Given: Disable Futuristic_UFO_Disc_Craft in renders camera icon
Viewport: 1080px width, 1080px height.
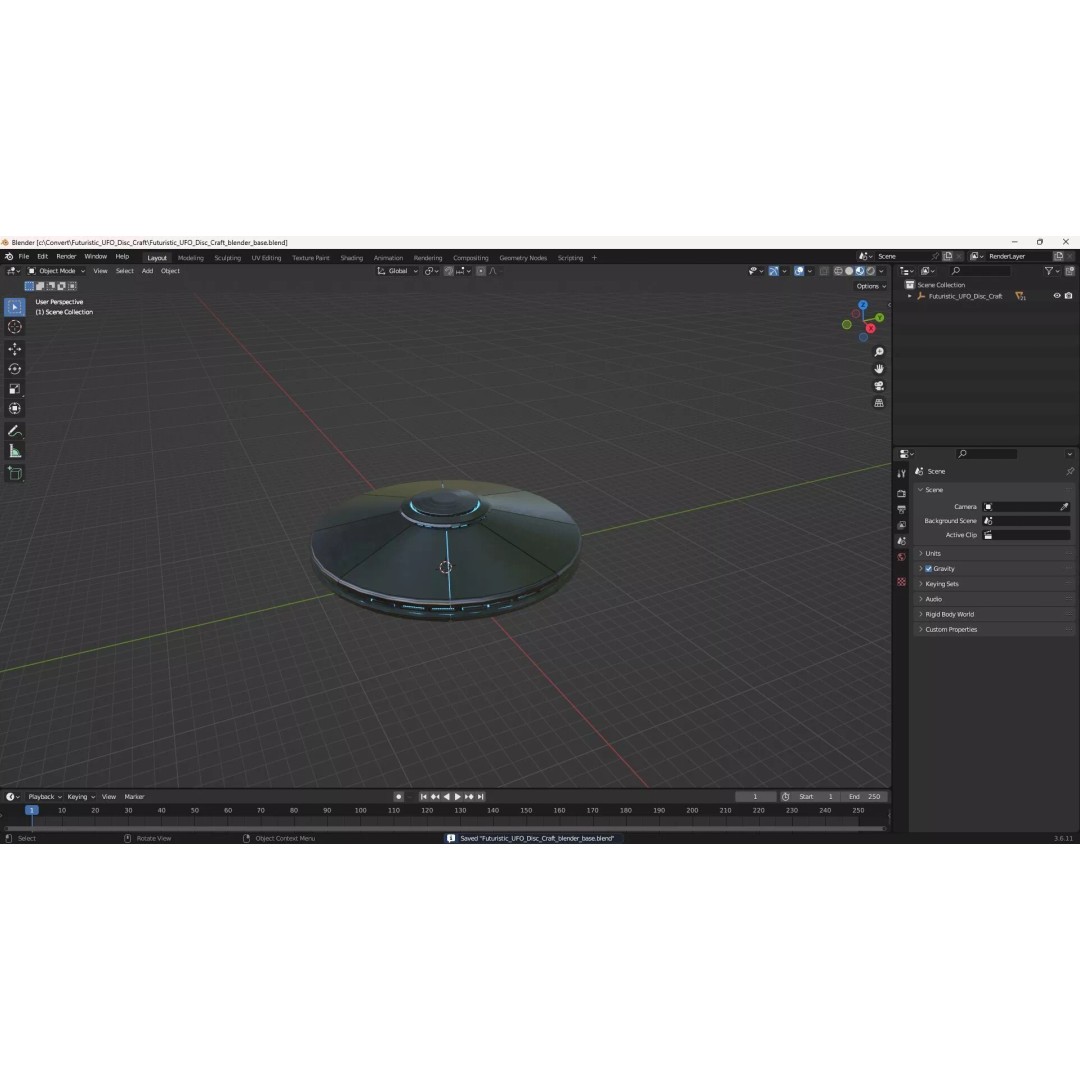Looking at the screenshot, I should tap(1068, 296).
